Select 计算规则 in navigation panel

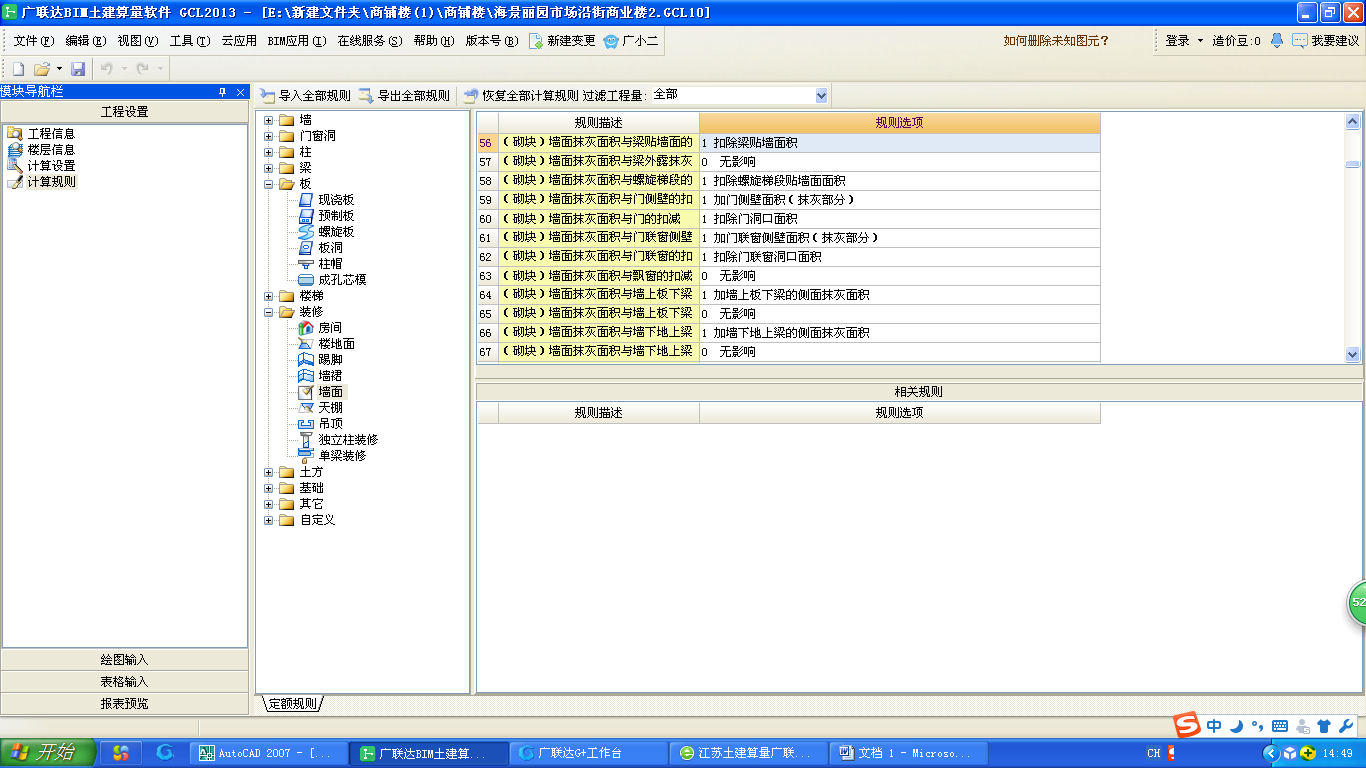click(x=51, y=182)
